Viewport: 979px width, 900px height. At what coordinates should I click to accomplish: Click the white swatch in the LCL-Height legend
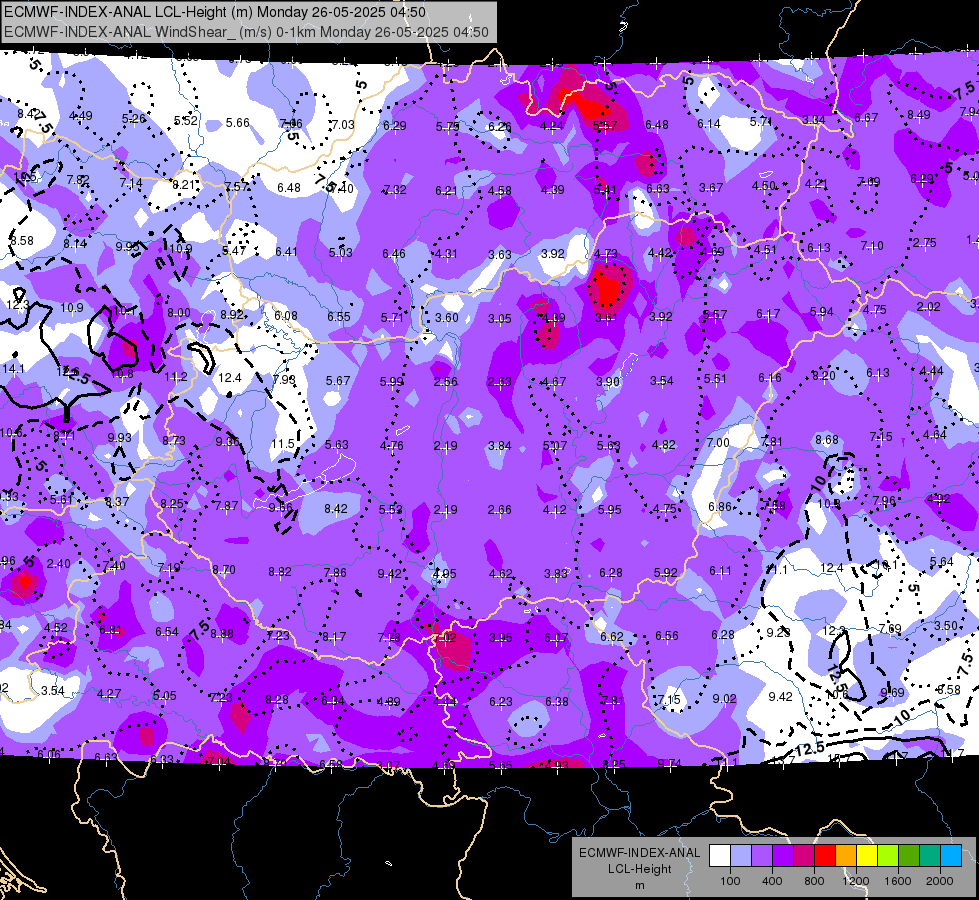(x=720, y=855)
